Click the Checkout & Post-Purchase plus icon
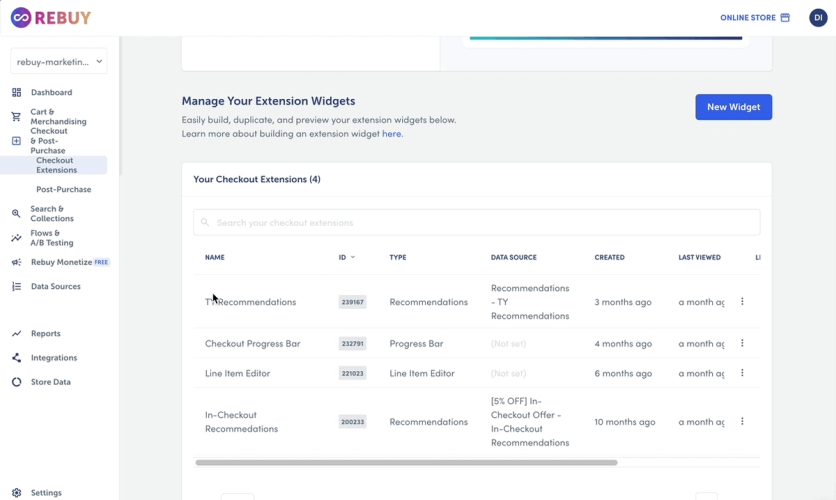 coord(17,141)
